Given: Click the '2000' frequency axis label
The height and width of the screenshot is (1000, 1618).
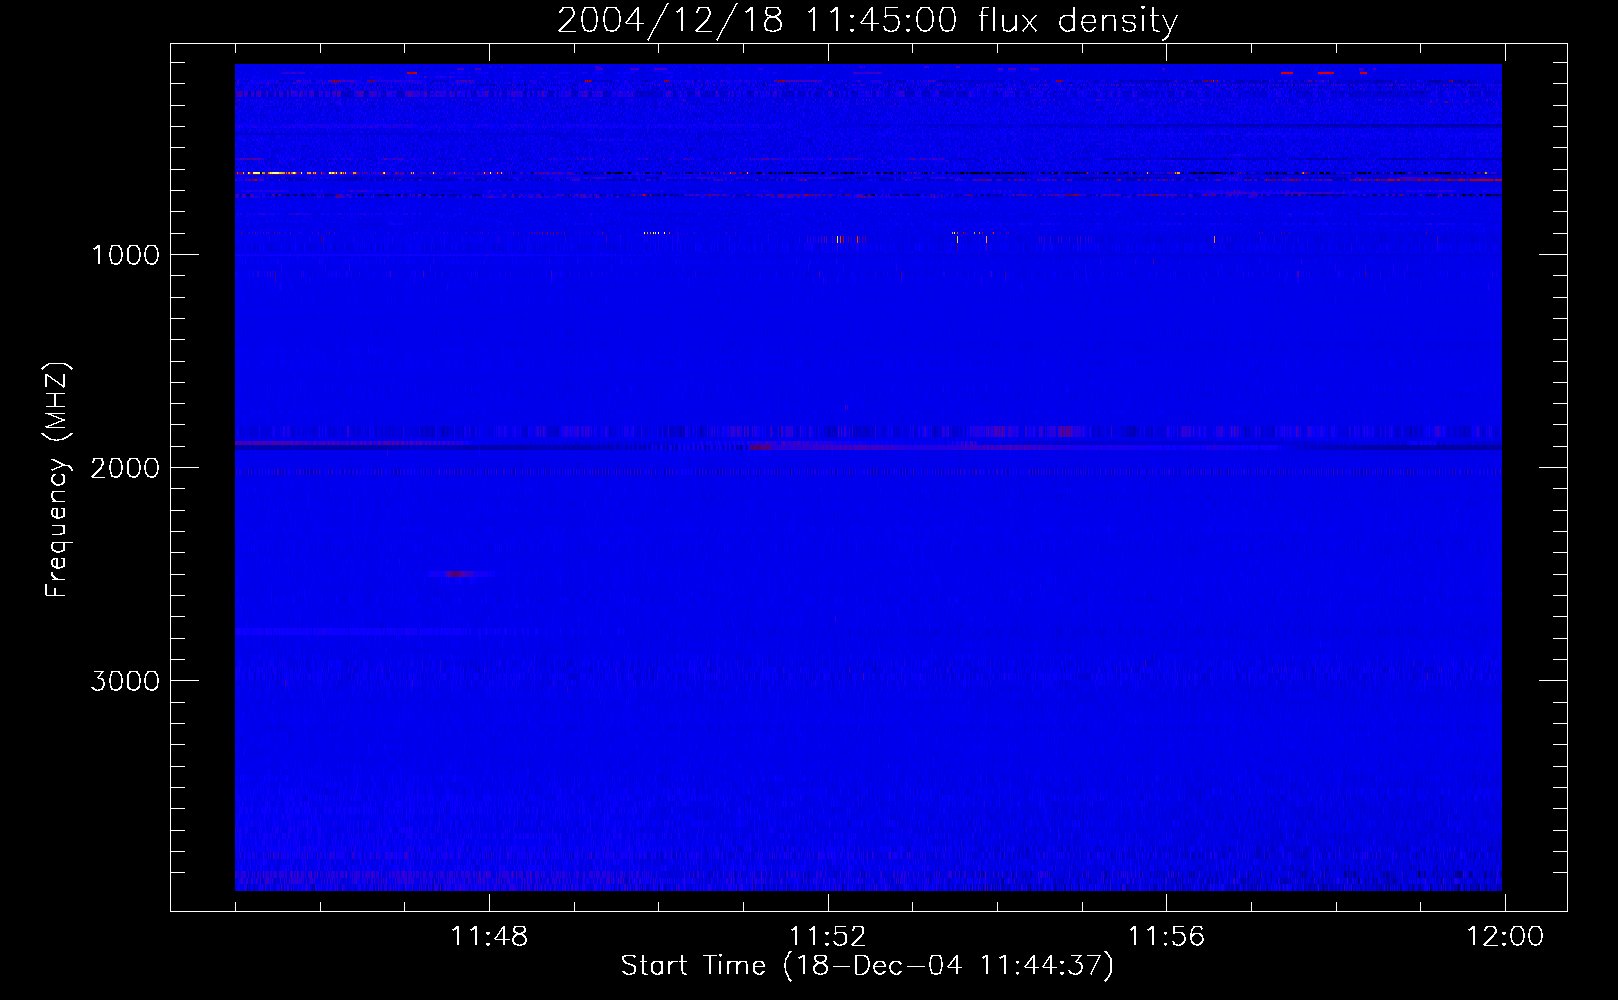Looking at the screenshot, I should point(125,468).
